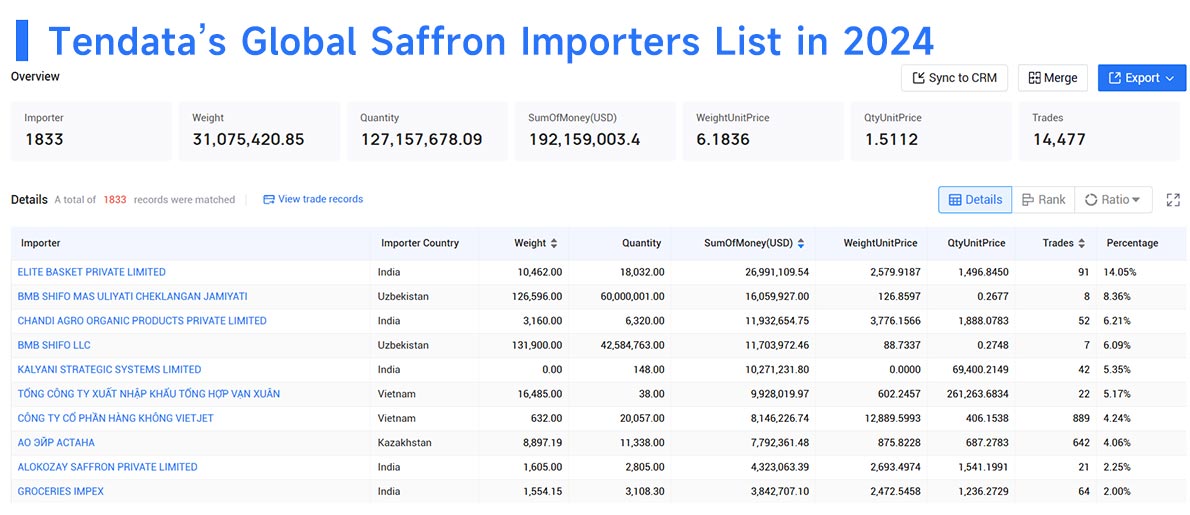Screen dimensions: 1190x515
Task: Open ELITE BASKET PRIVATE LIMITED importer
Action: coord(92,272)
